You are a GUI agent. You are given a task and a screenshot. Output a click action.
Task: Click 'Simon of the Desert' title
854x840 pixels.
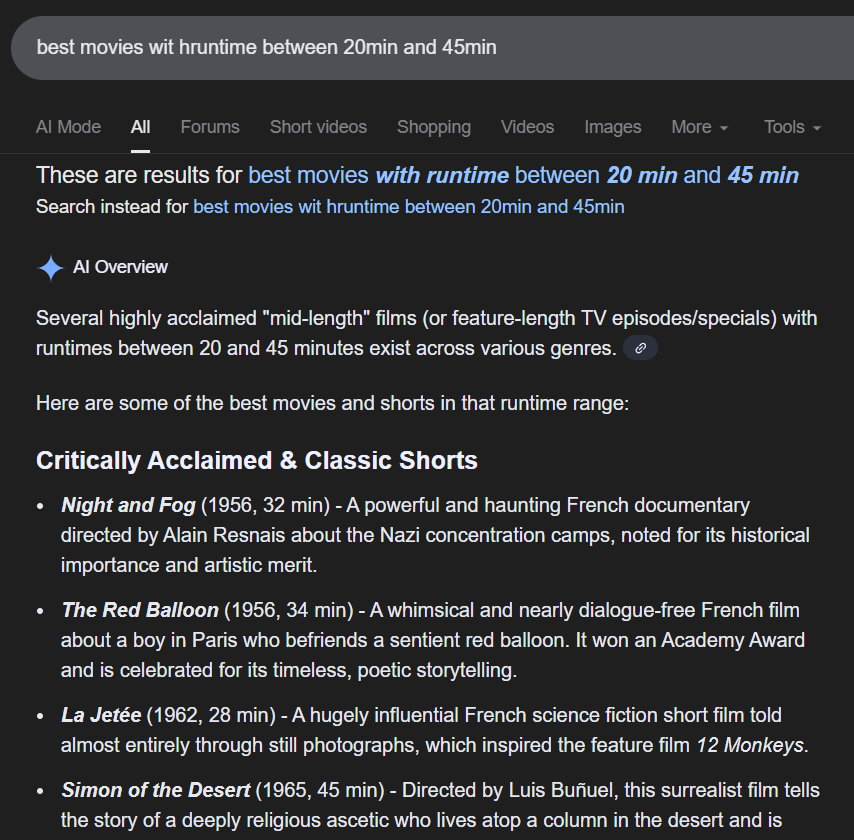(x=156, y=790)
